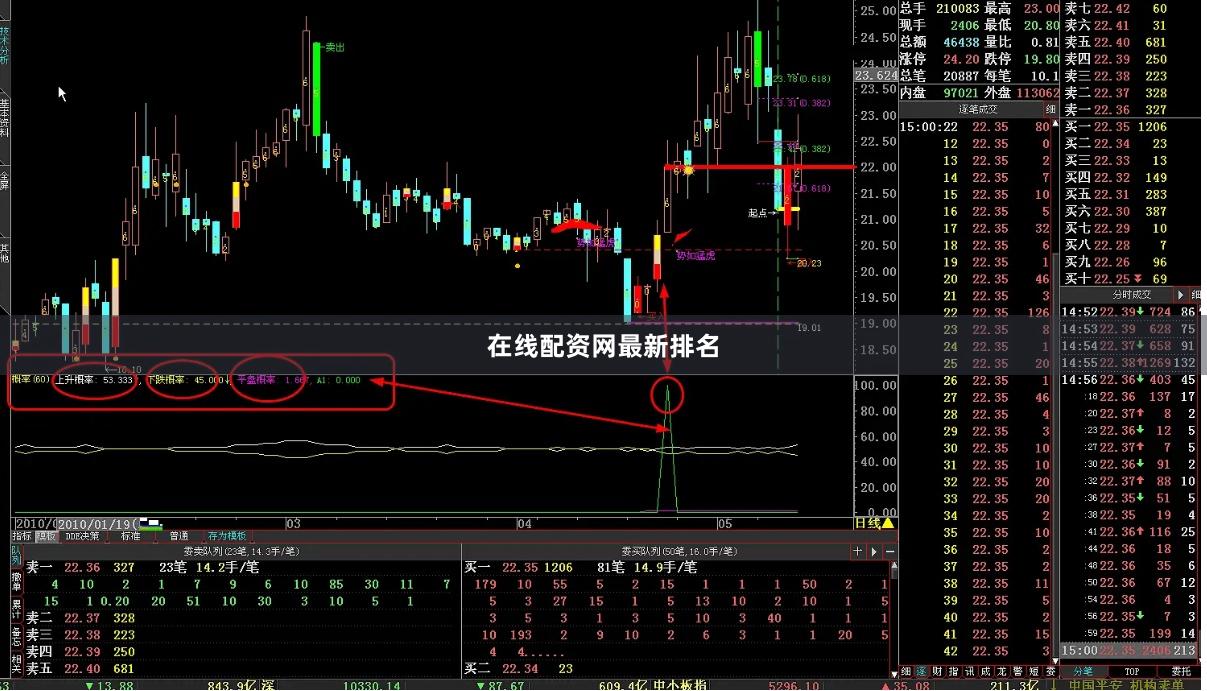Click the minus icon in 委买队列 header
Viewport: 1207px width, 691px height.
888,551
